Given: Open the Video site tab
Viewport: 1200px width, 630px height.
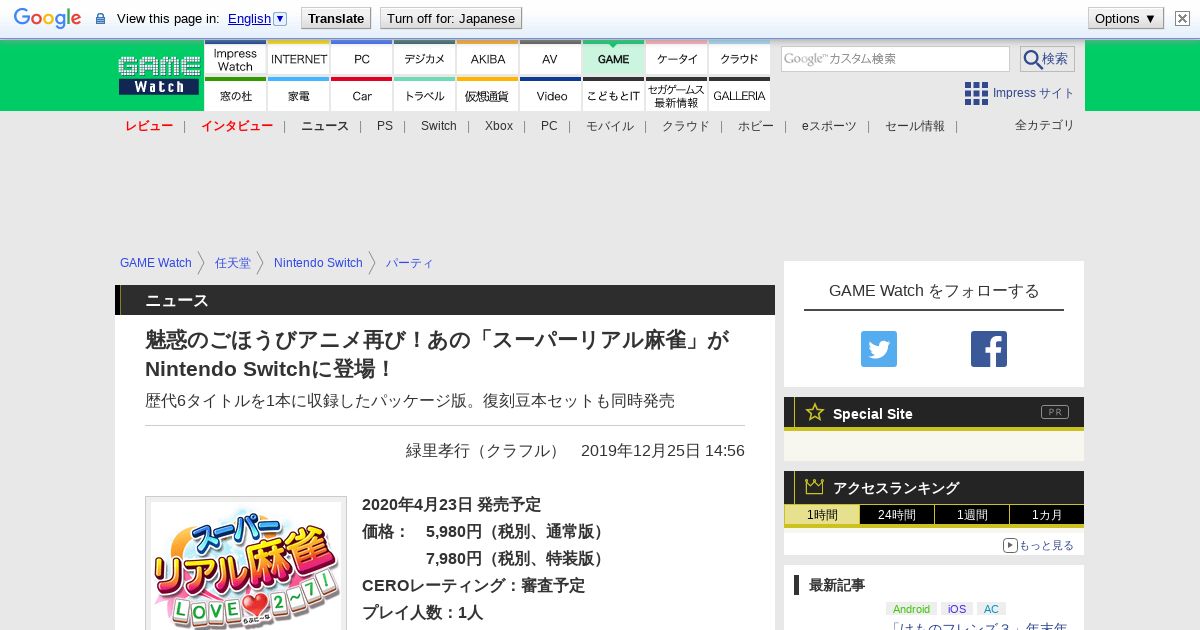Looking at the screenshot, I should coord(550,95).
